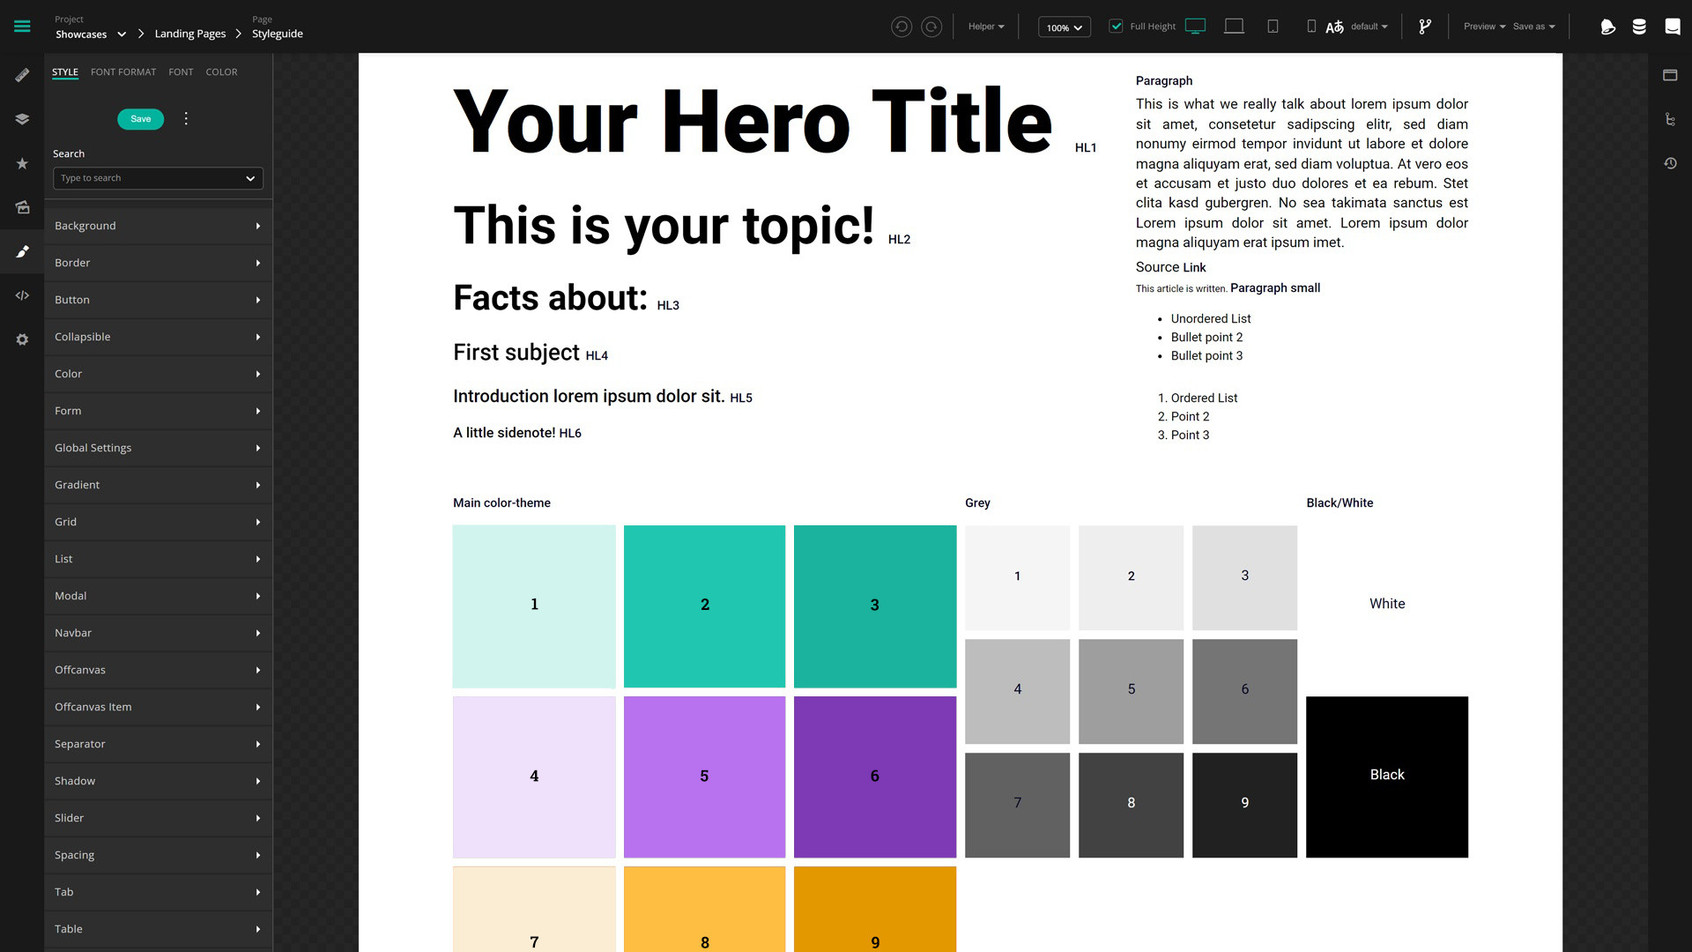
Task: Switch to laptop viewport
Action: pos(1234,26)
